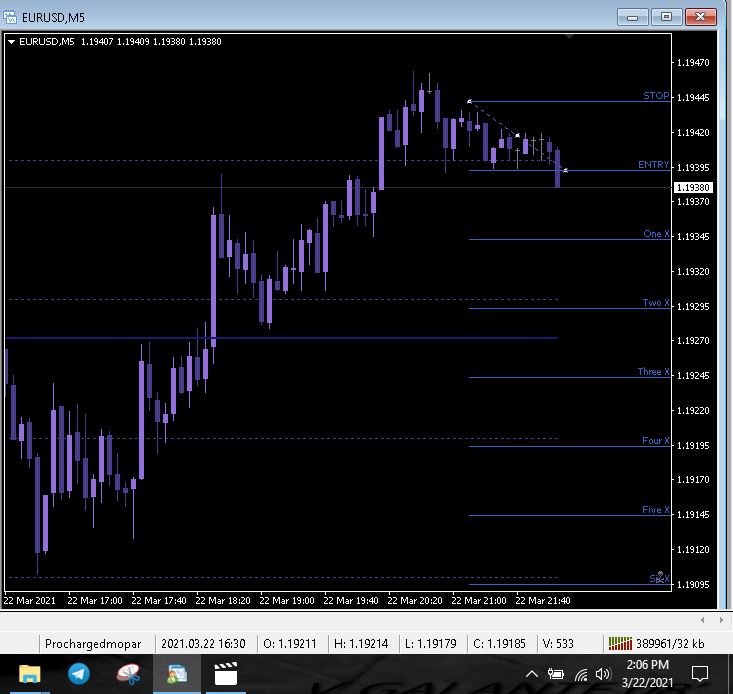Click the tab scroll right arrow
Viewport: 733px width, 694px height.
pyautogui.click(x=721, y=620)
